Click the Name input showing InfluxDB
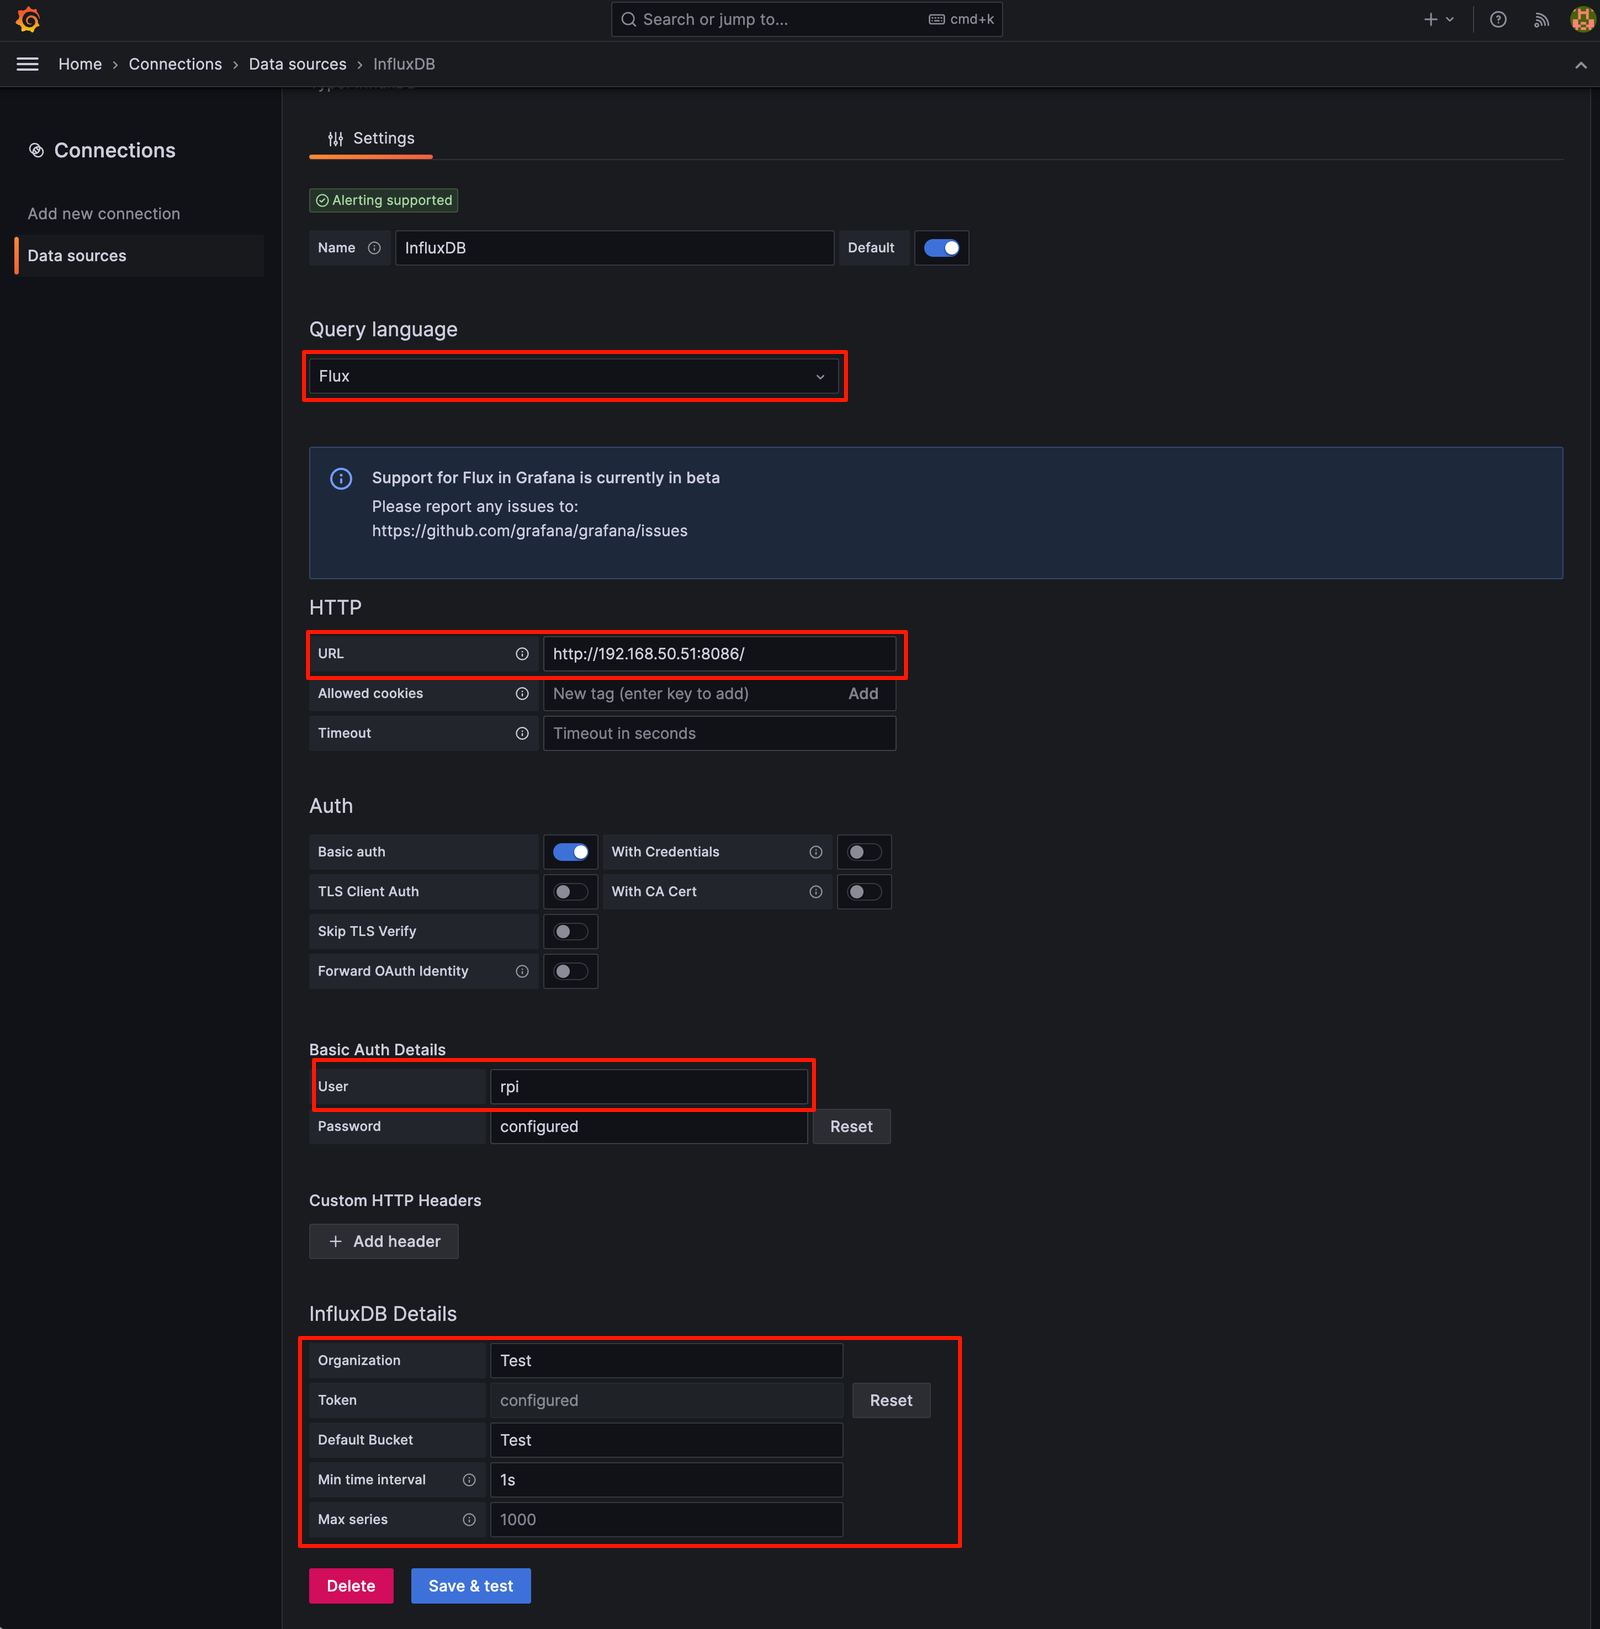1600x1629 pixels. coord(615,248)
